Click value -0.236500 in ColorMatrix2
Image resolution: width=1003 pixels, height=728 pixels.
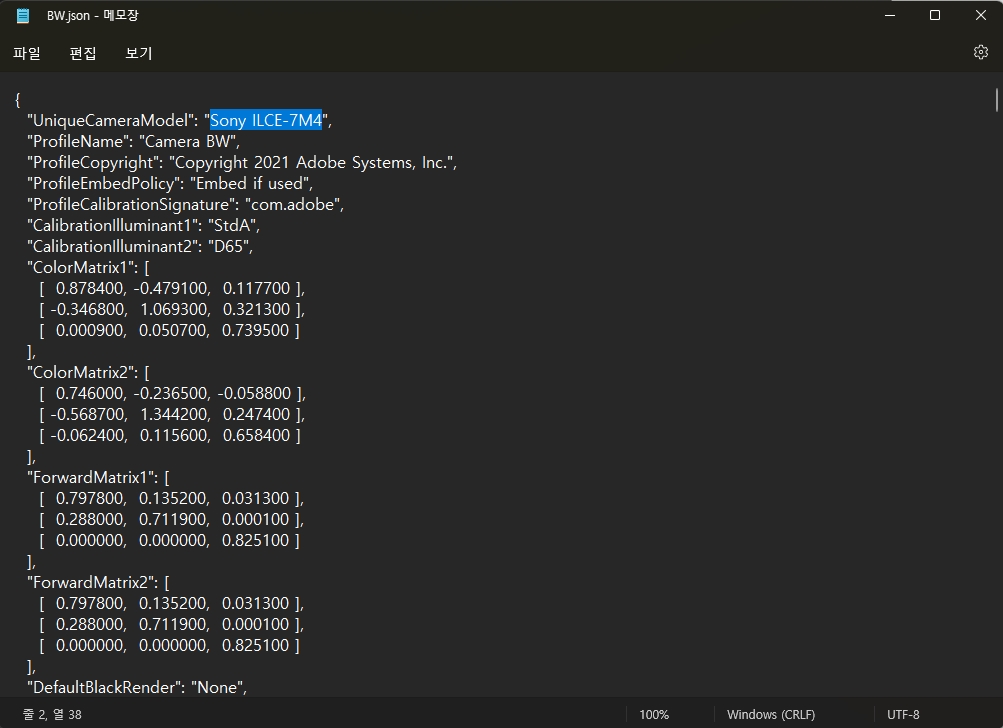(170, 393)
